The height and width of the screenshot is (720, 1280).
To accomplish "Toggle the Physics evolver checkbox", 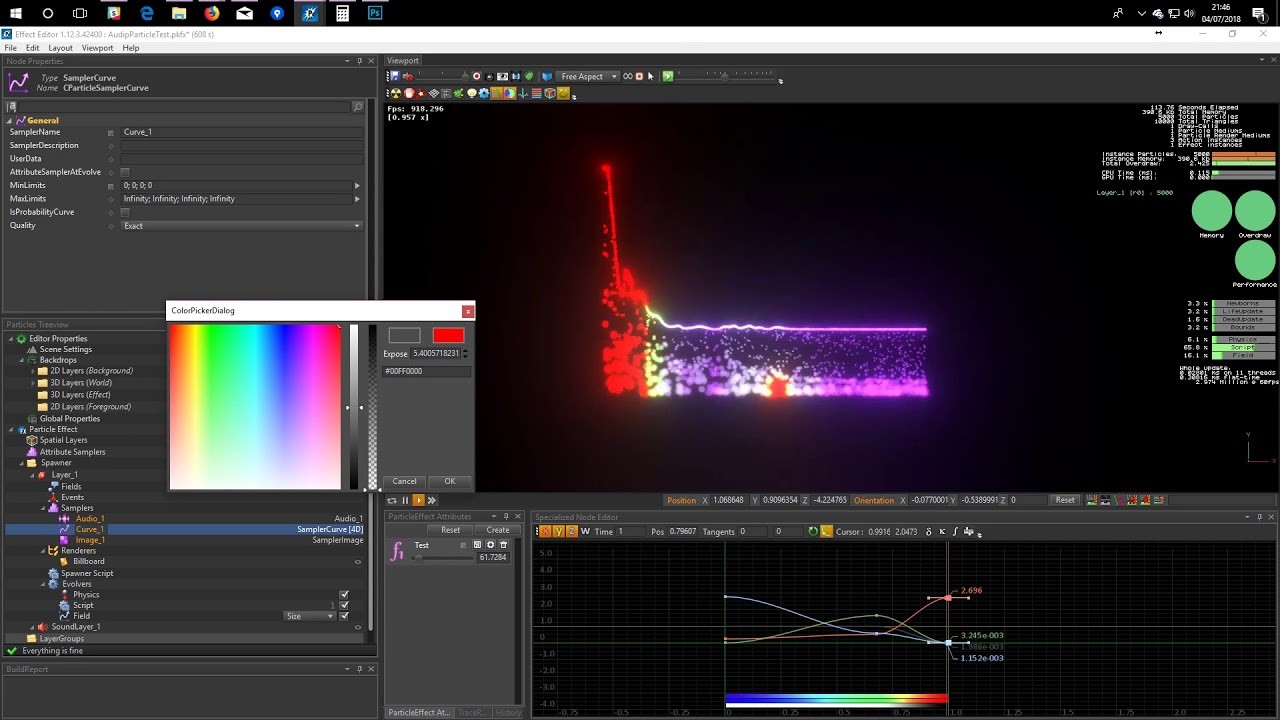I will tap(345, 594).
